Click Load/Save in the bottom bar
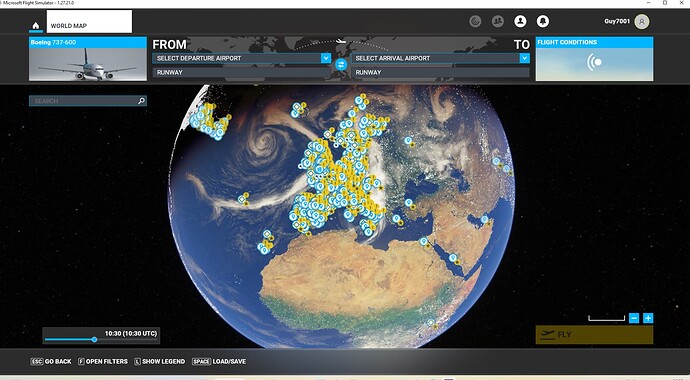The image size is (690, 380). click(219, 362)
